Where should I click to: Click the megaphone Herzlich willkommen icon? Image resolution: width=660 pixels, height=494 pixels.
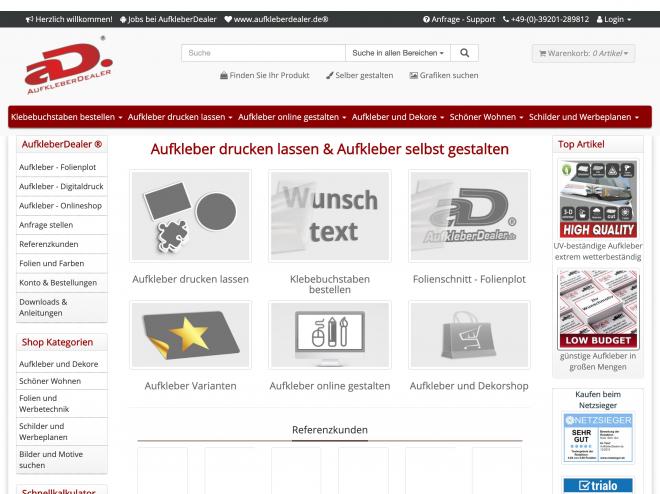point(29,19)
